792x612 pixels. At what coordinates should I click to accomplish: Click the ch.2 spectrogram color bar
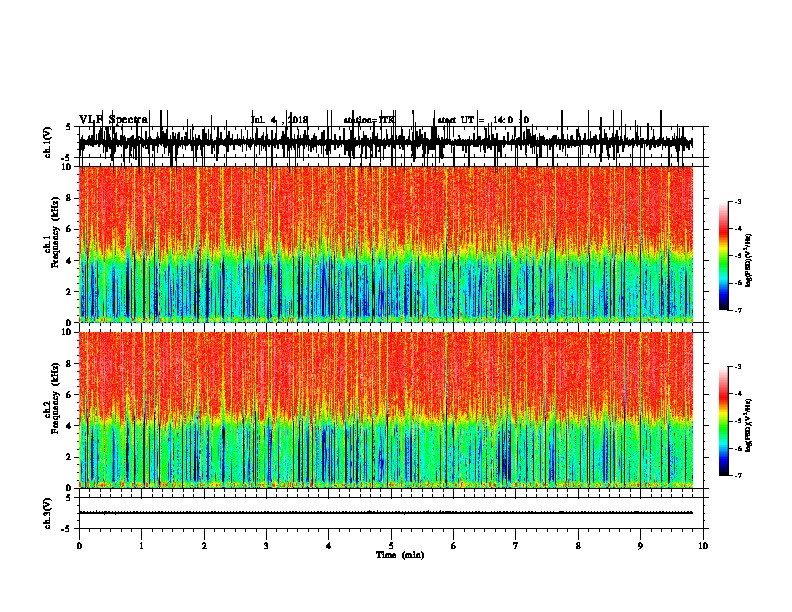tap(723, 421)
